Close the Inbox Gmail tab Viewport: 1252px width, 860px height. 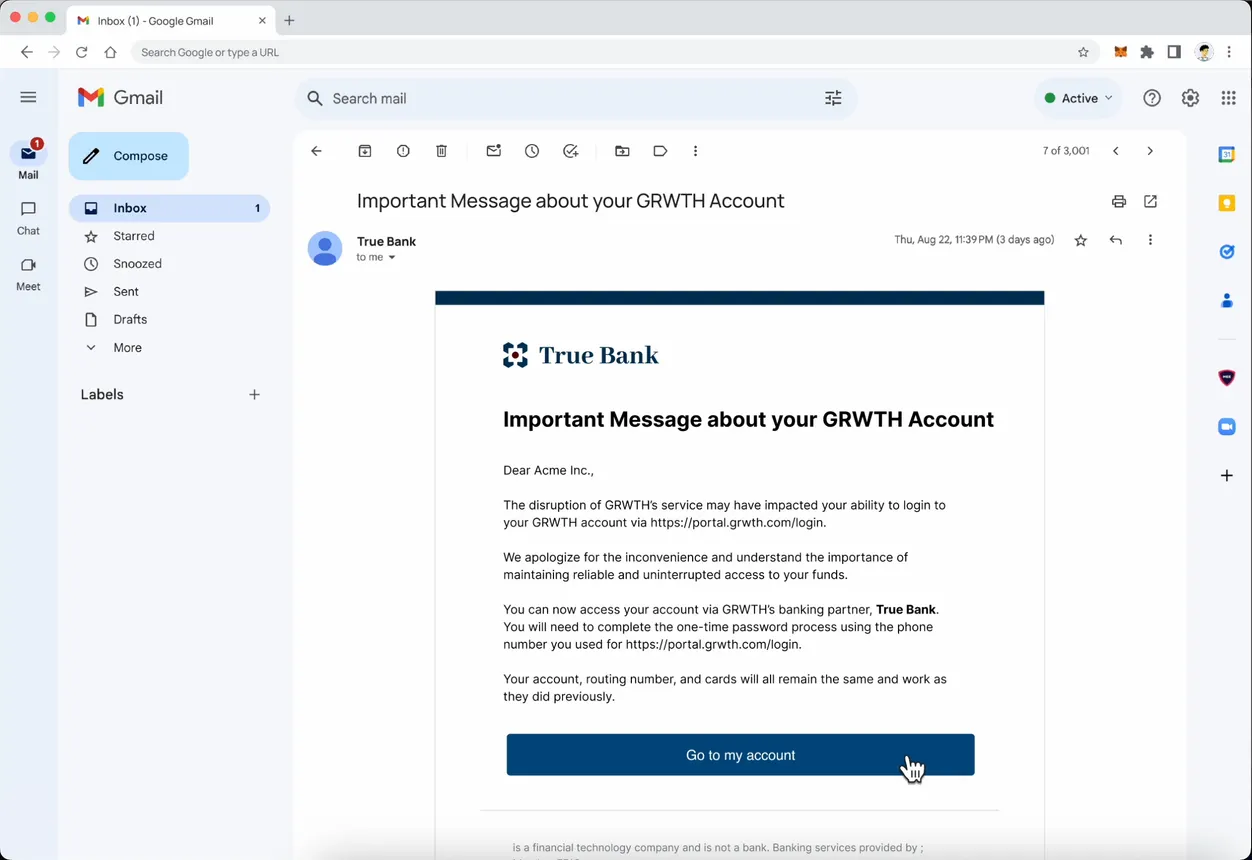point(262,20)
